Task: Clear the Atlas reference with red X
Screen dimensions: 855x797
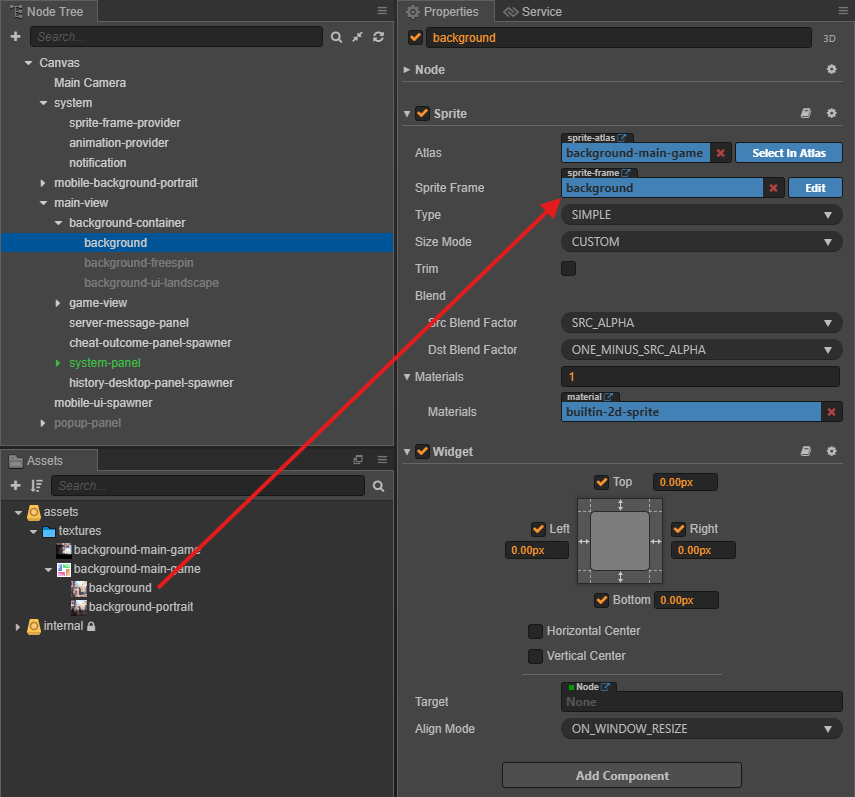Action: [720, 153]
